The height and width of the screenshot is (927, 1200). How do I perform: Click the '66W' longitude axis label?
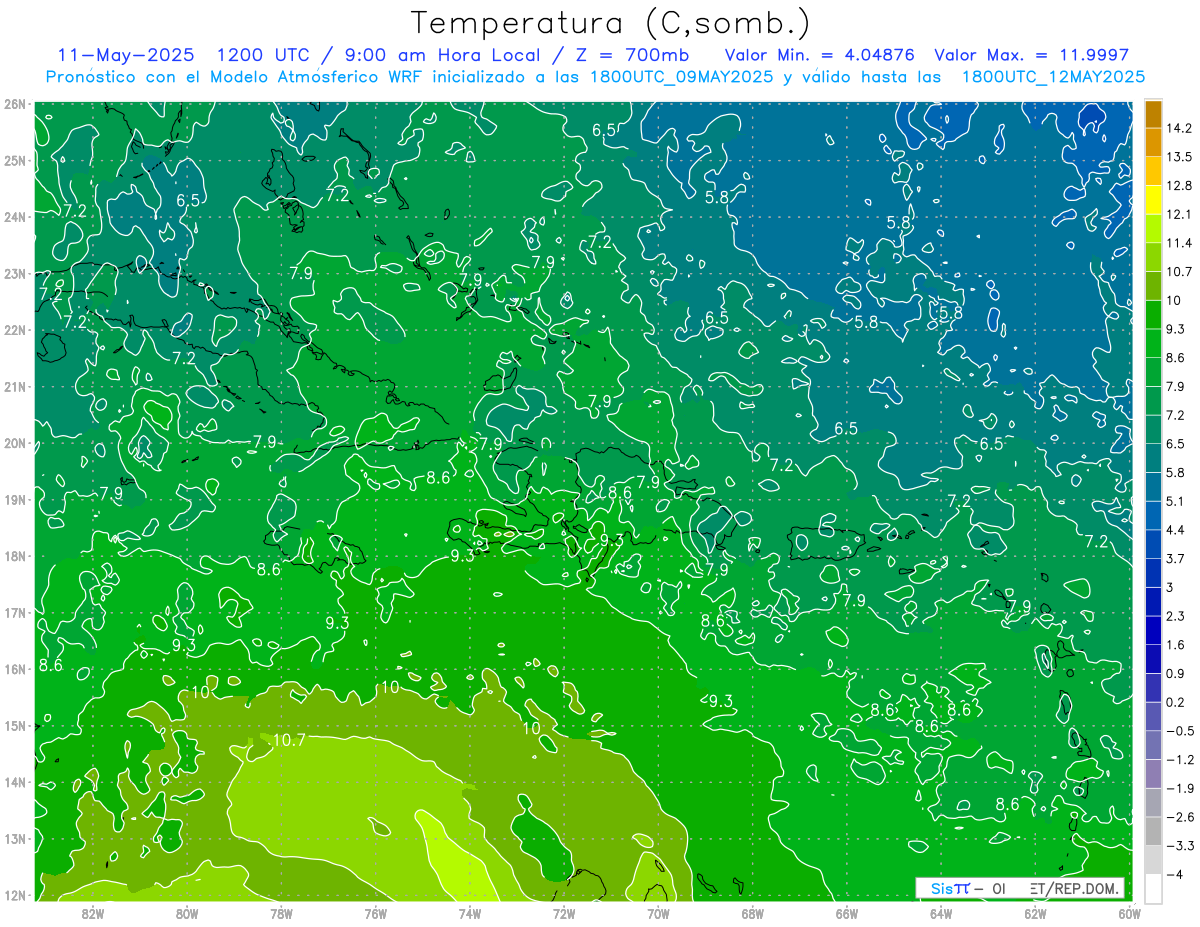(x=846, y=913)
